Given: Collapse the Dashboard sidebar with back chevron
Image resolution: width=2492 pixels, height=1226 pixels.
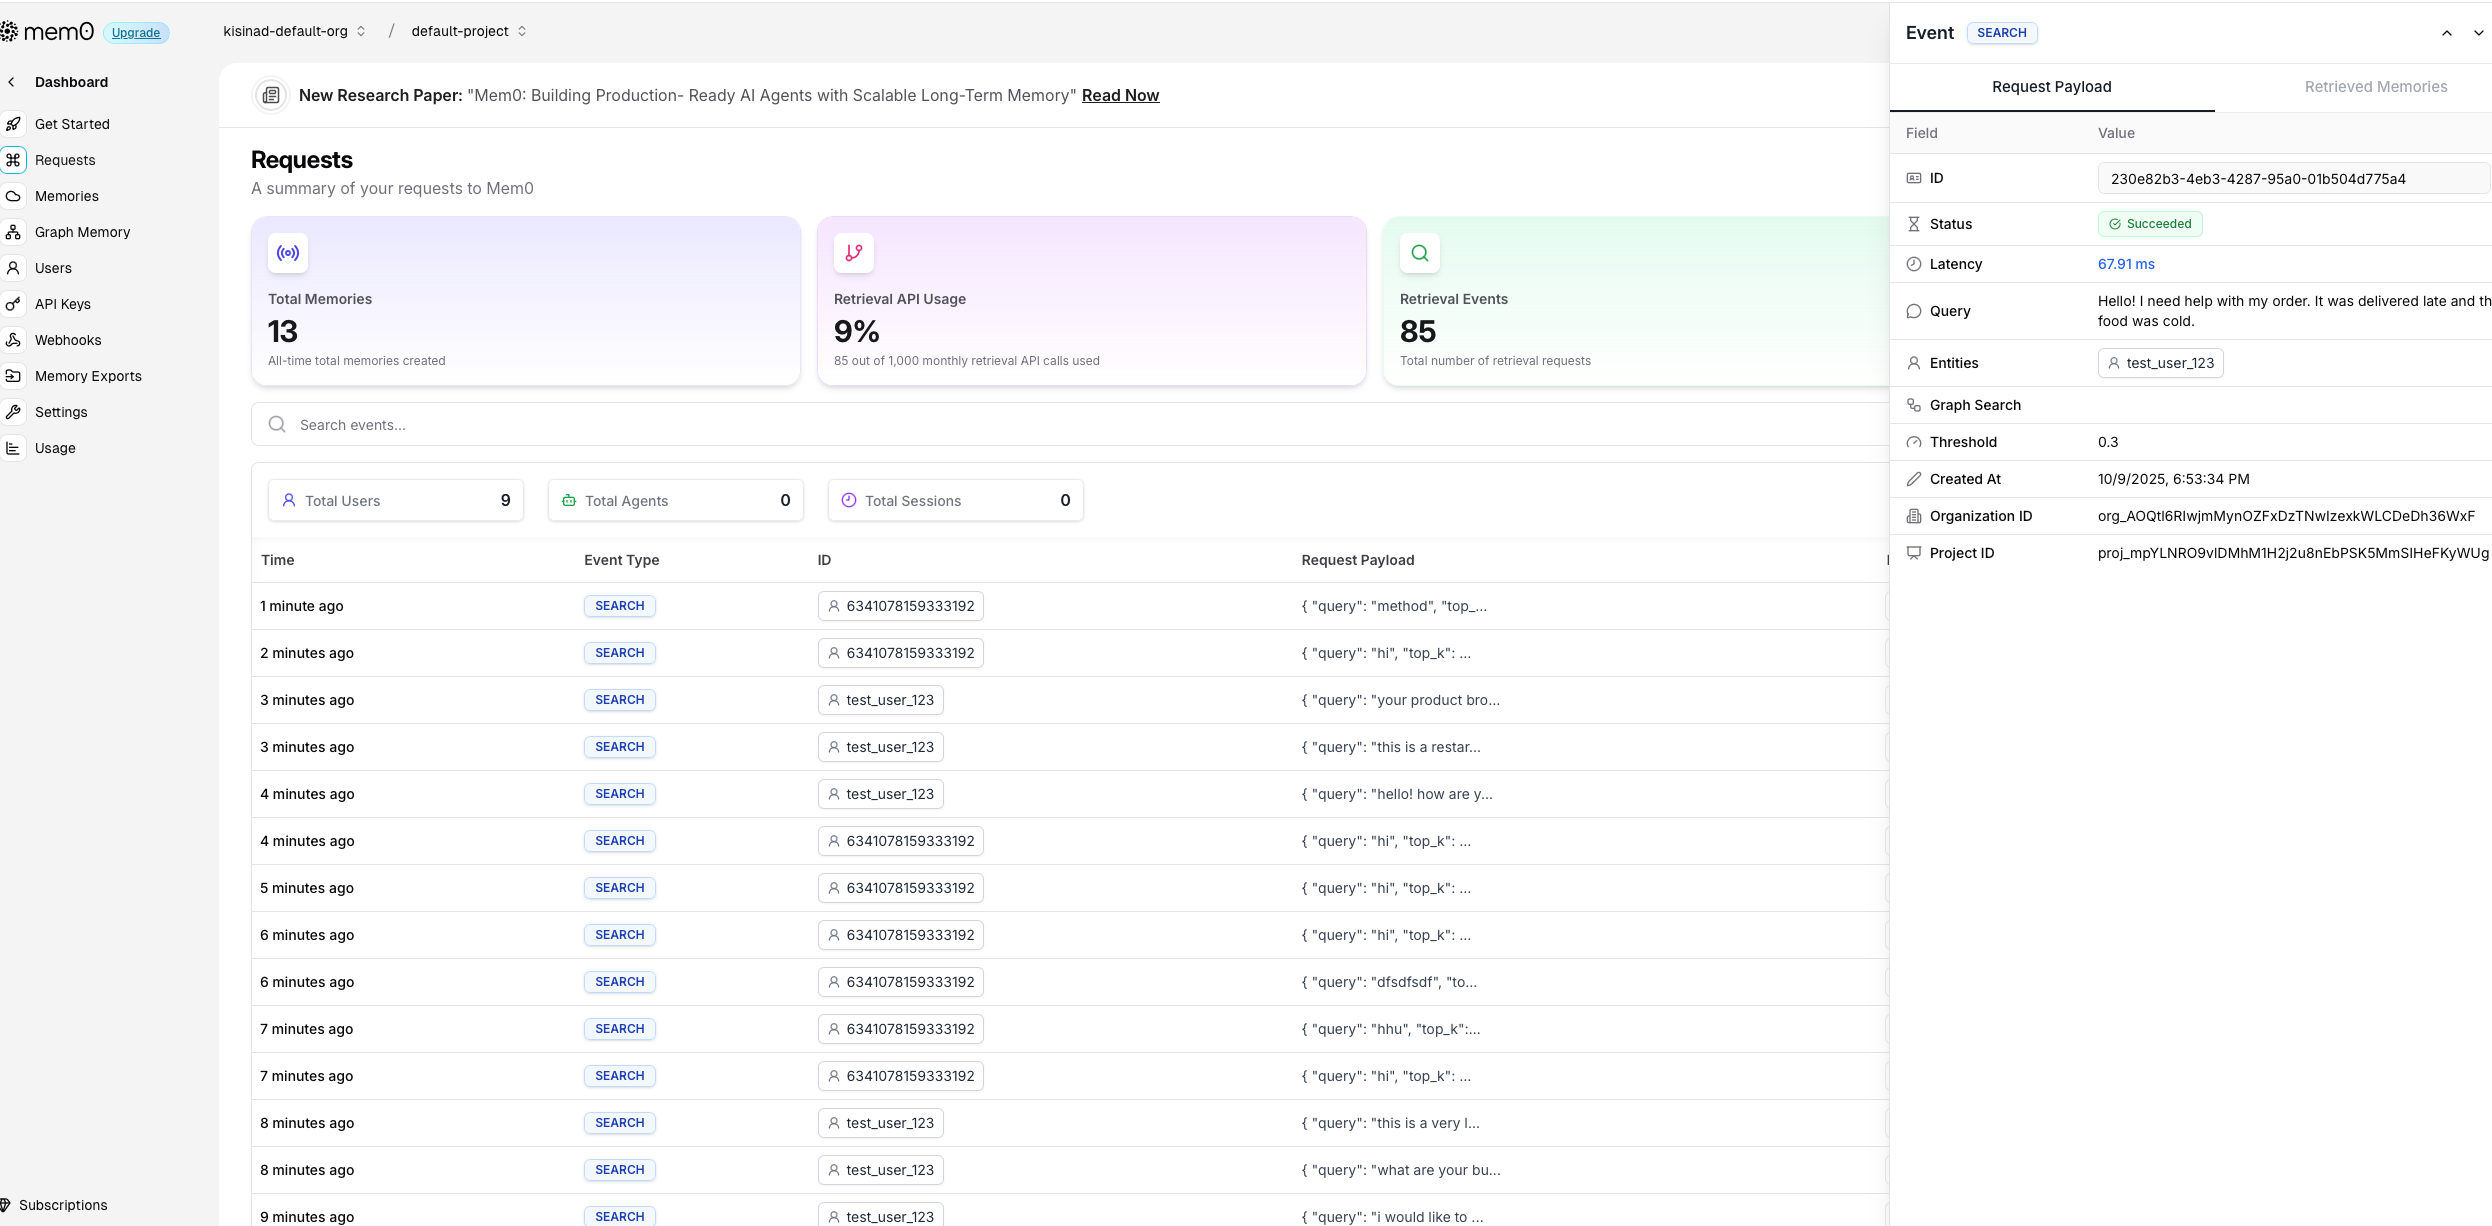Looking at the screenshot, I should [x=11, y=82].
